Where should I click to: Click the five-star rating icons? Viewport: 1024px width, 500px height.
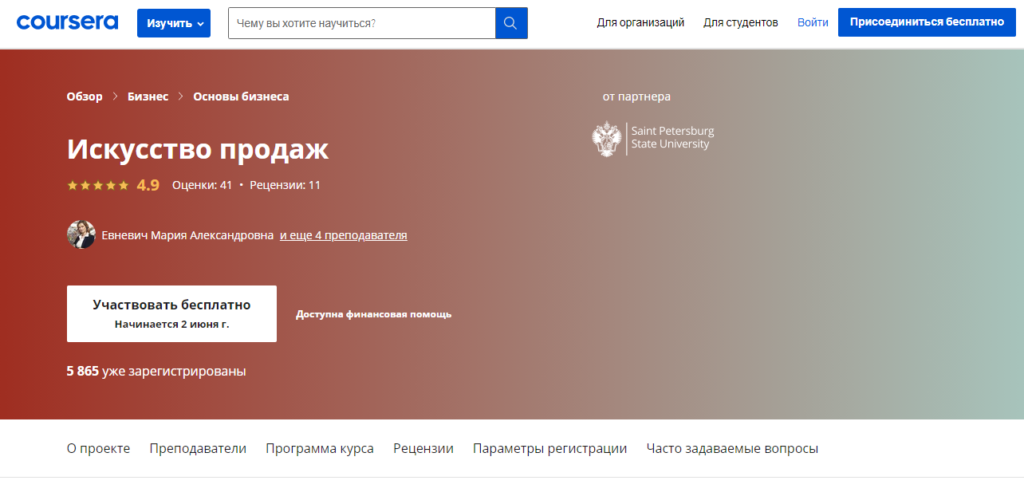pyautogui.click(x=97, y=185)
